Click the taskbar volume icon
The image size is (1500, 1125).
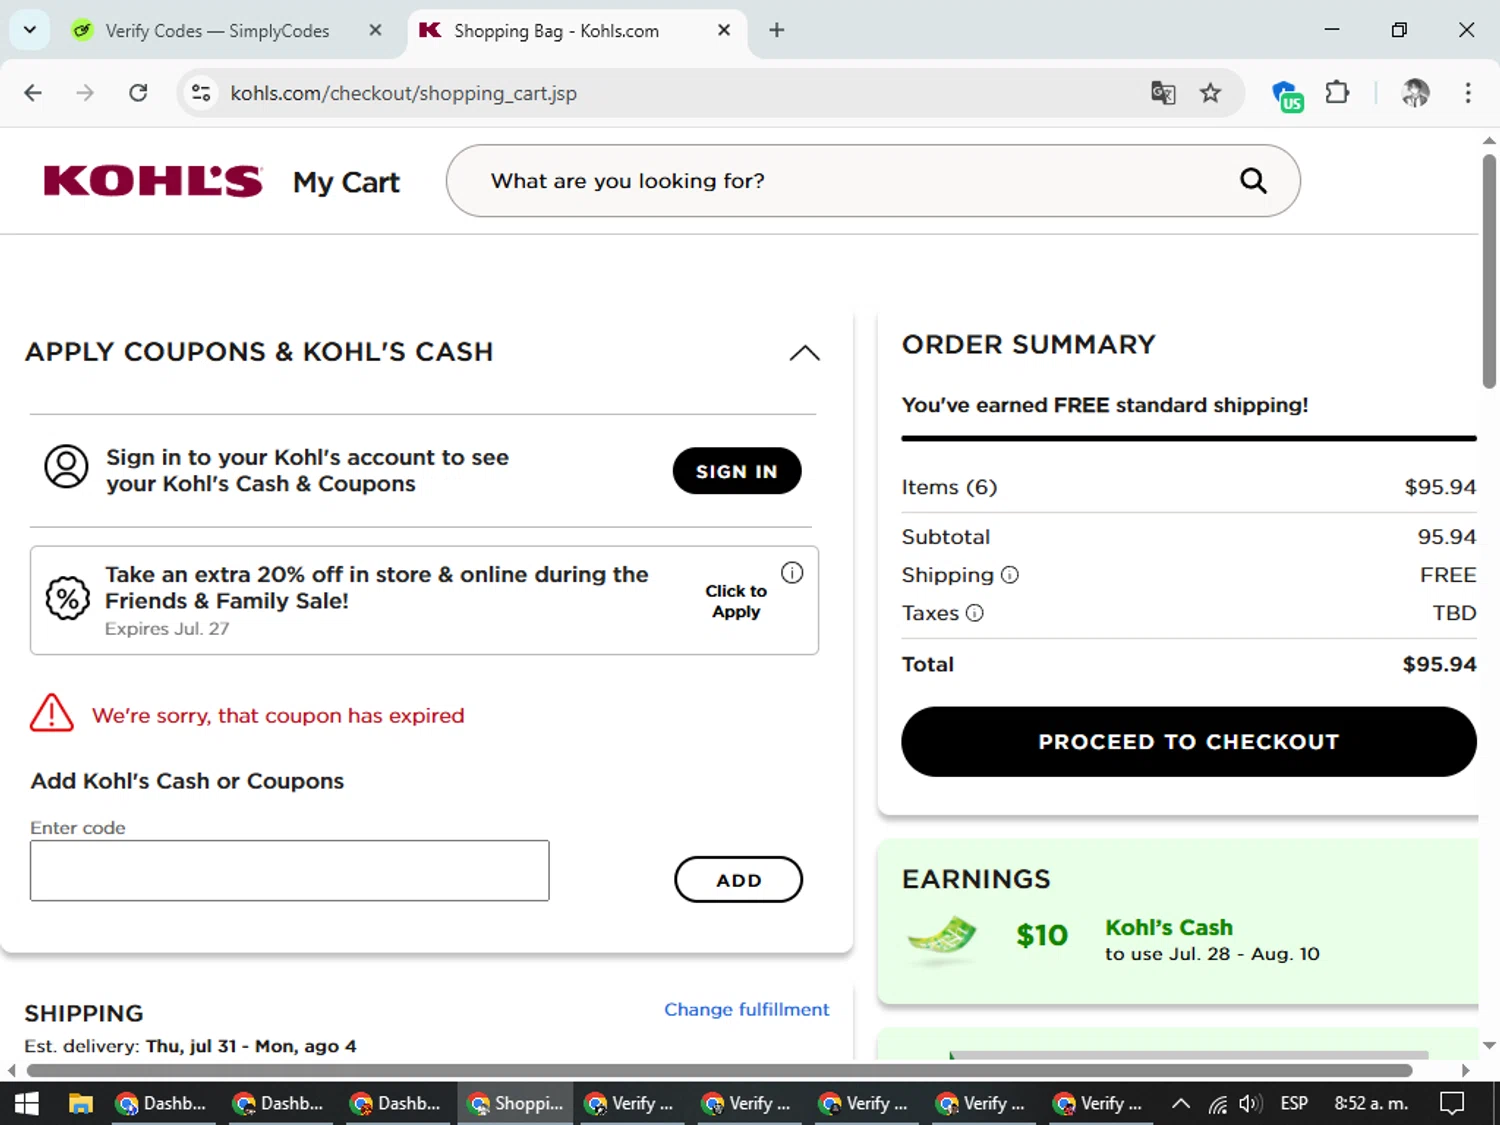pyautogui.click(x=1250, y=1103)
